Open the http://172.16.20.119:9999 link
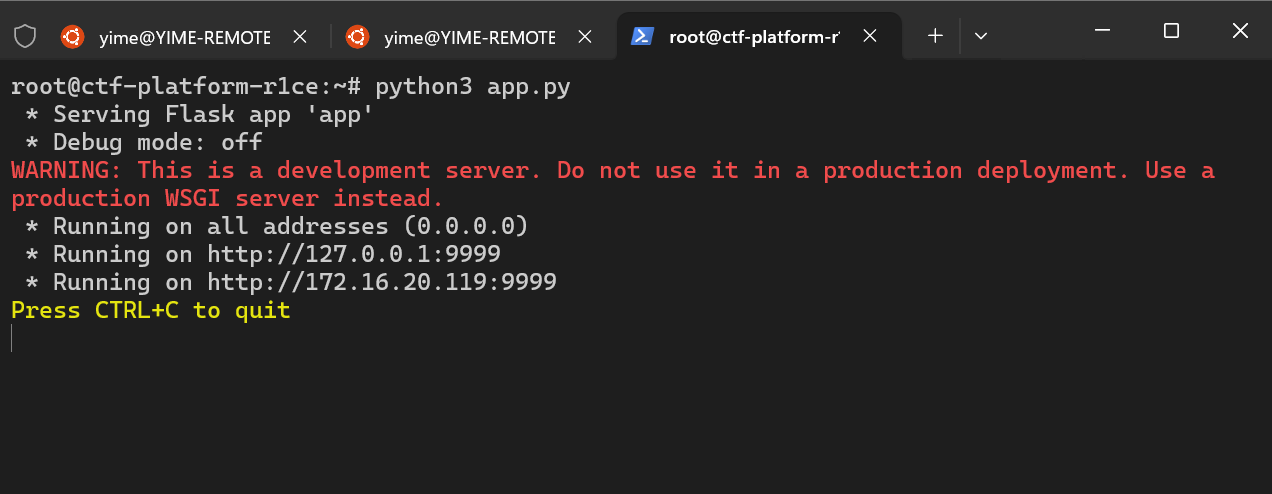The height and width of the screenshot is (494, 1272). coord(382,282)
